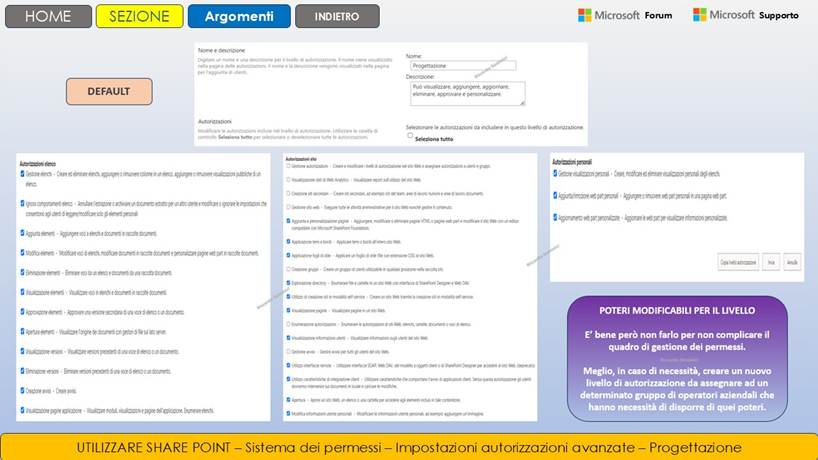Open the DEFAULT button

(109, 91)
